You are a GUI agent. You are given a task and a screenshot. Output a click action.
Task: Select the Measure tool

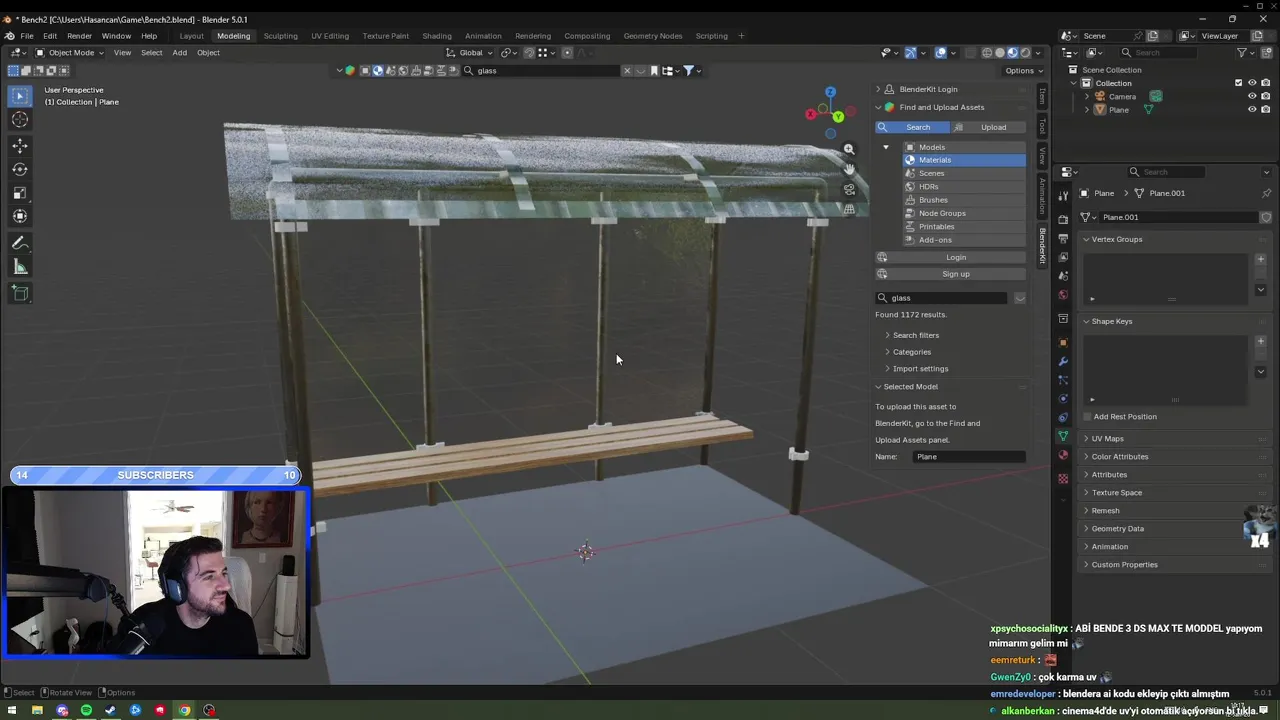(20, 267)
